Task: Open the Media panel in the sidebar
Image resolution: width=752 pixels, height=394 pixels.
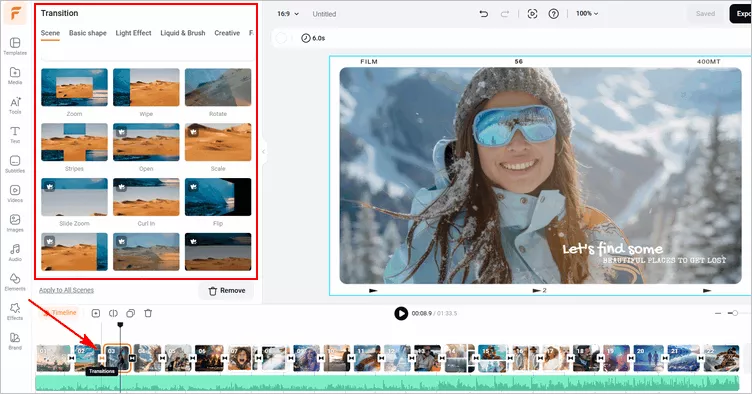Action: click(15, 76)
